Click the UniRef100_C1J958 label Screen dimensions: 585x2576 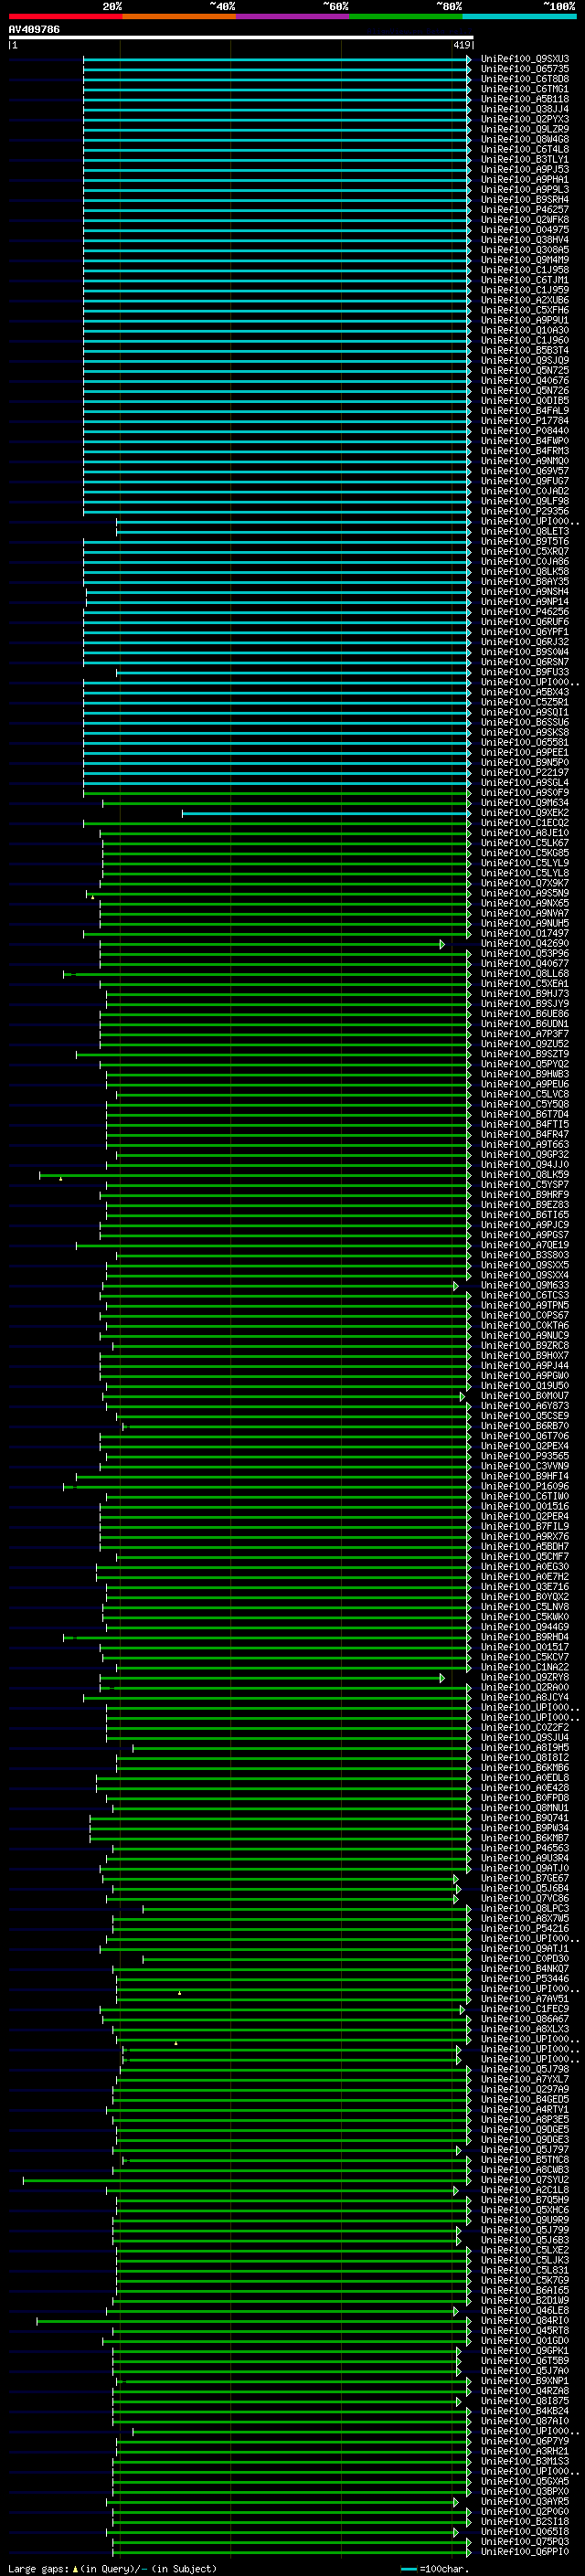[x=525, y=269]
